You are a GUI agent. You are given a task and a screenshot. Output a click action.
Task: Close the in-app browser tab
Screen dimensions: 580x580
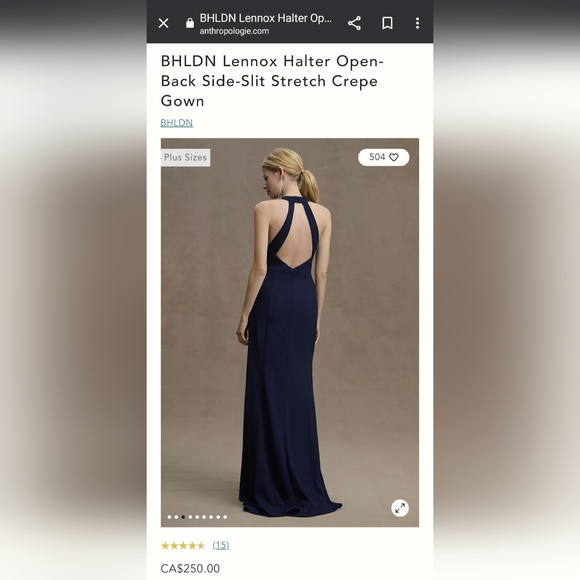(x=163, y=23)
